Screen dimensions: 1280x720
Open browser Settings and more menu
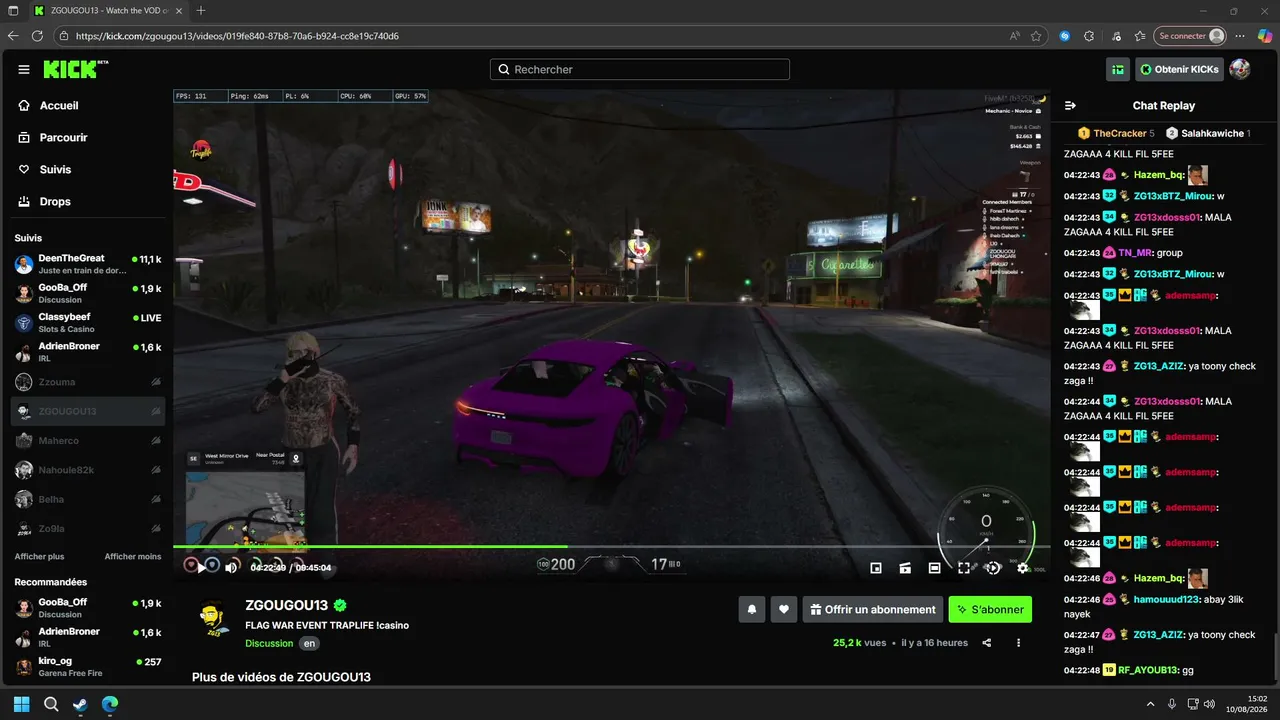pyautogui.click(x=1240, y=36)
